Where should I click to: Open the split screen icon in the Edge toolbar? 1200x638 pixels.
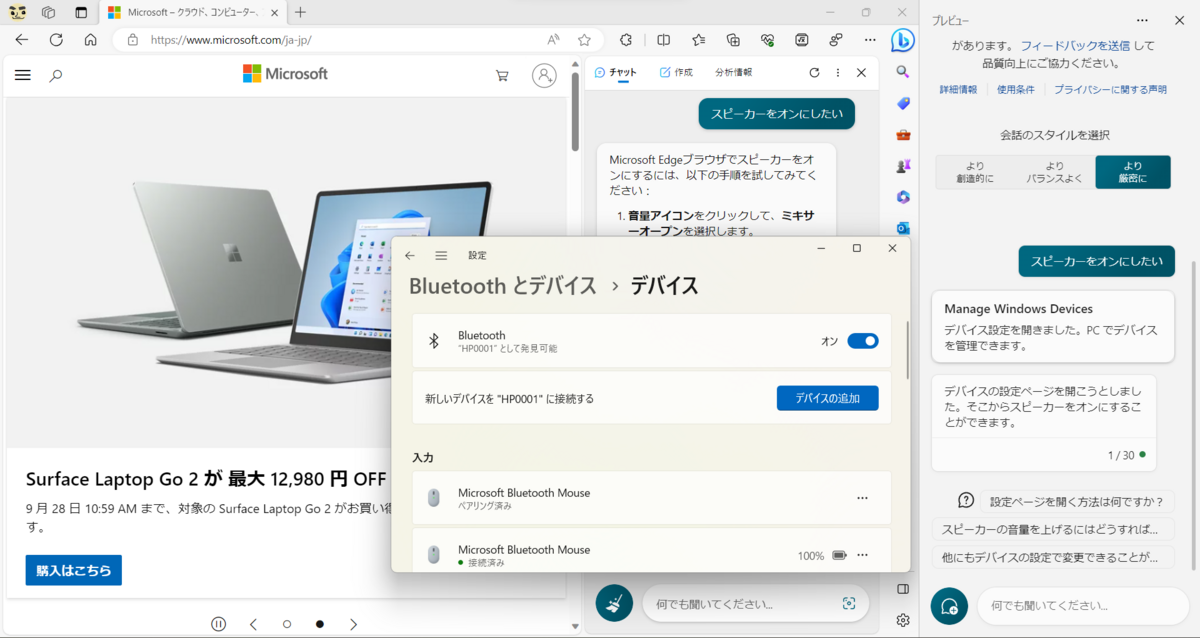663,40
